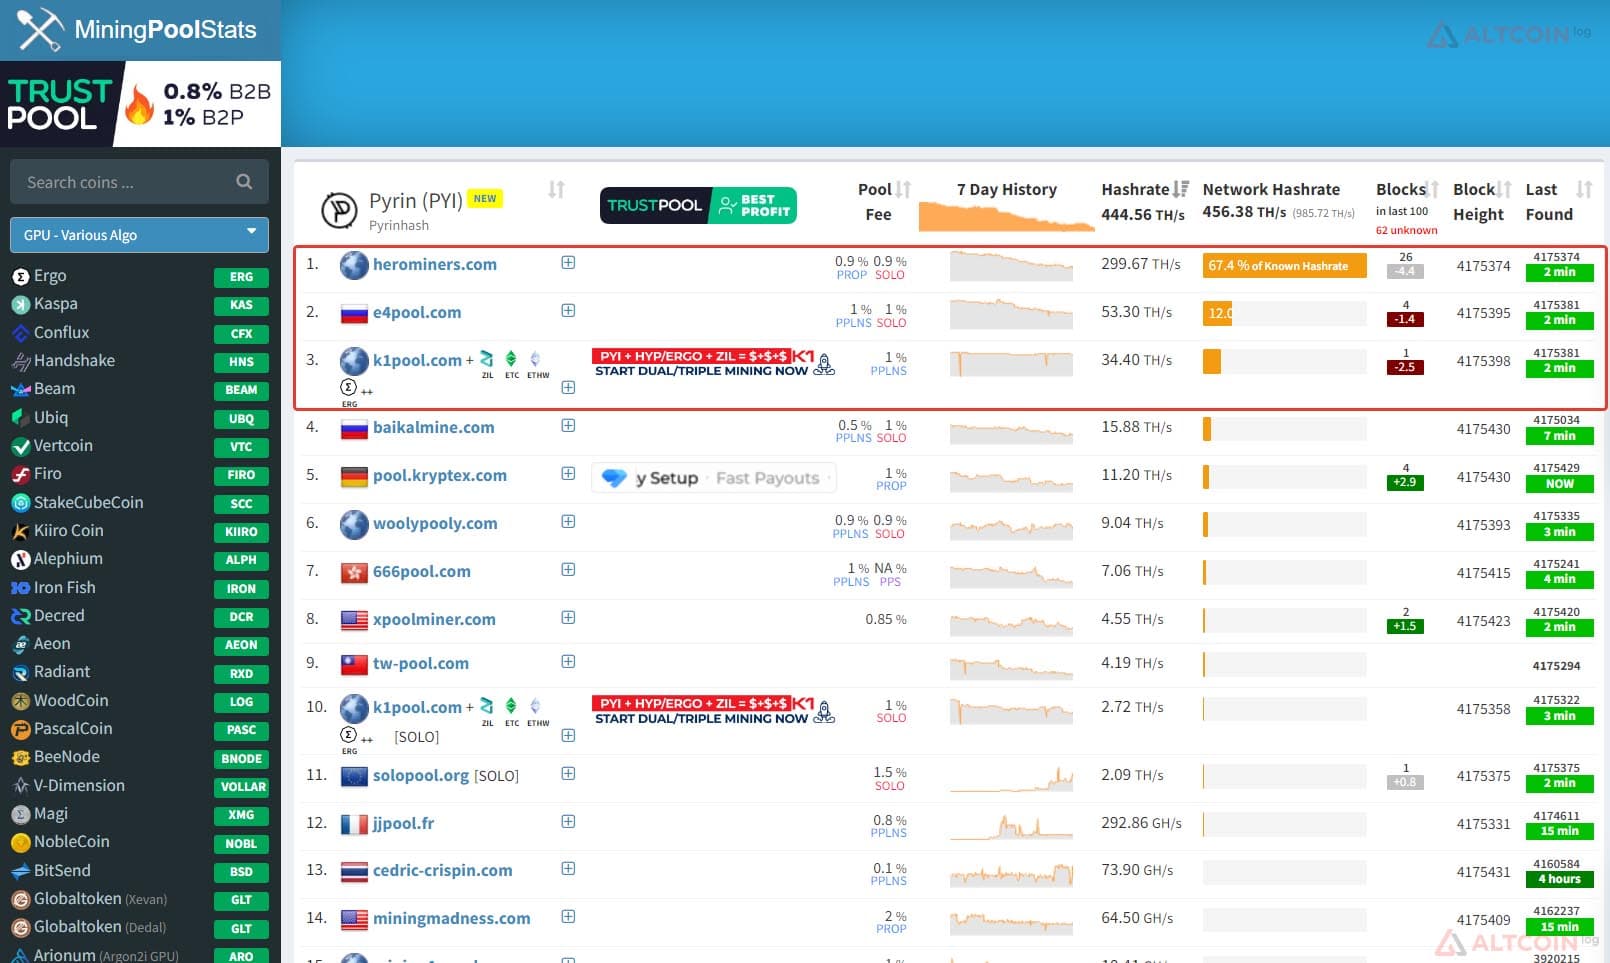
Task: Click the Taiwan flag beside tw-pool.com
Action: pyautogui.click(x=354, y=664)
